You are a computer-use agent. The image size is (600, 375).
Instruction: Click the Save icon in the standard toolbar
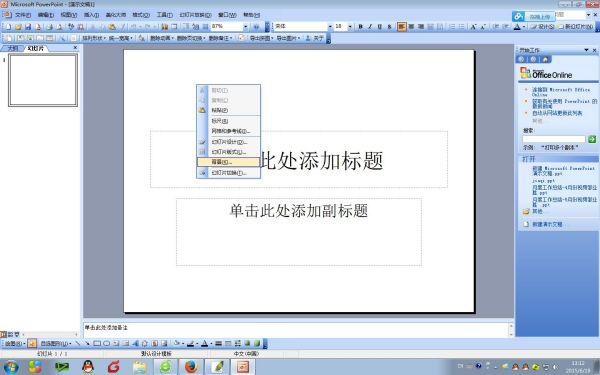(x=28, y=27)
